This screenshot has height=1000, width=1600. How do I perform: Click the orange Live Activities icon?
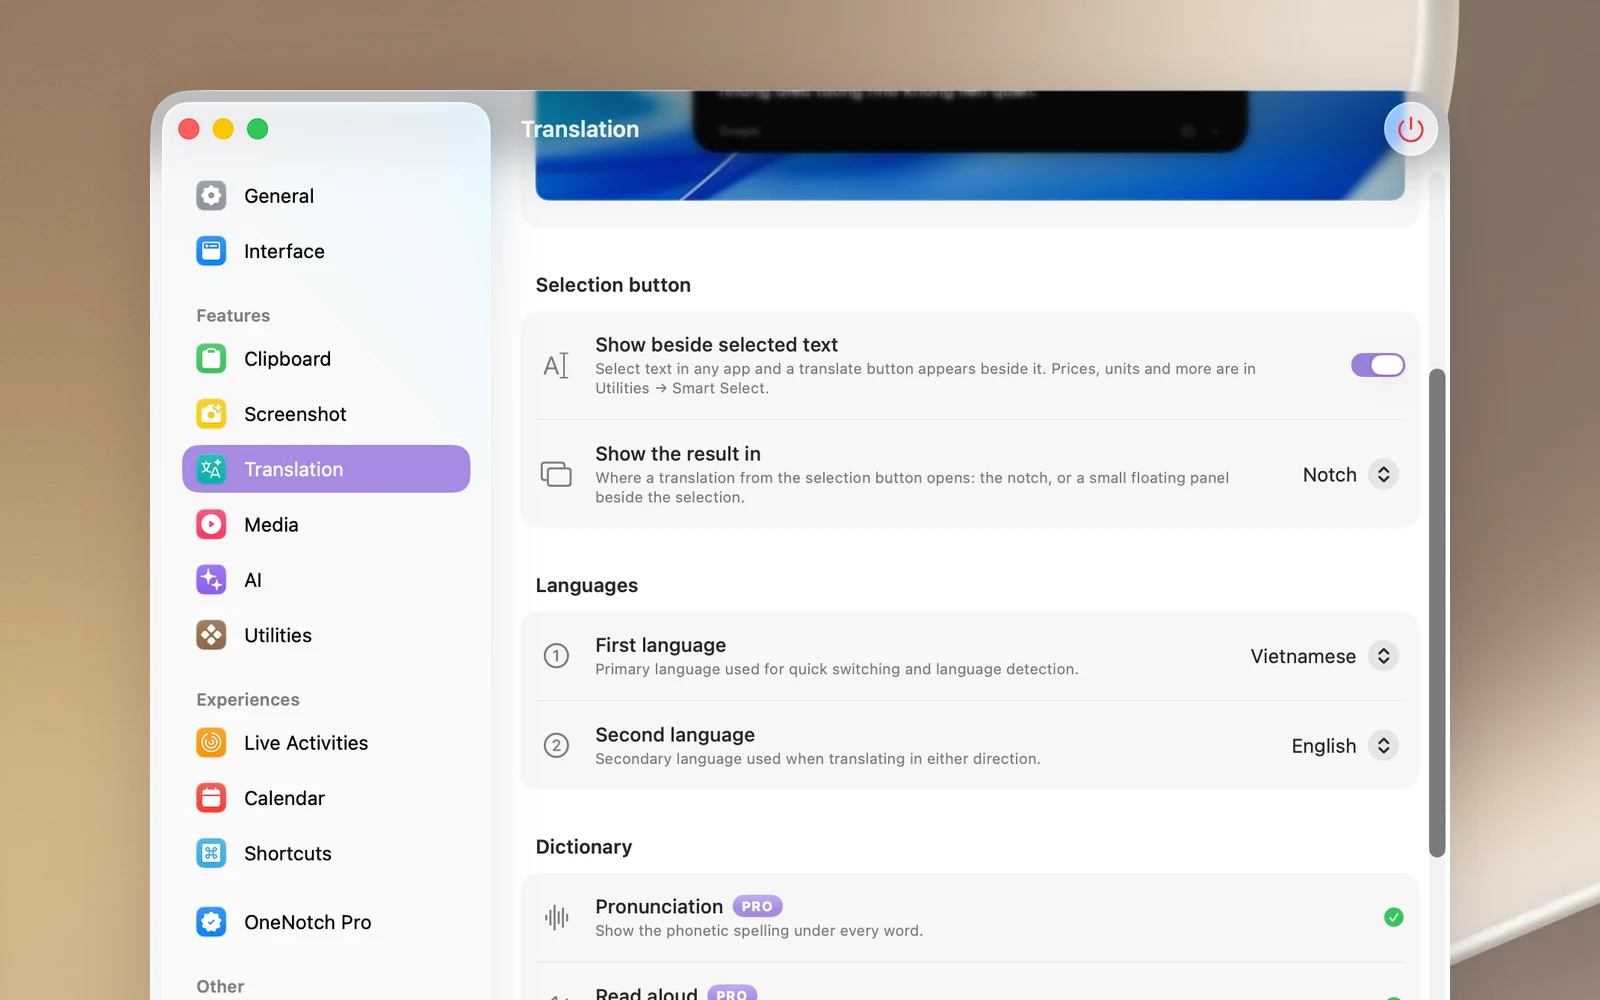click(211, 743)
